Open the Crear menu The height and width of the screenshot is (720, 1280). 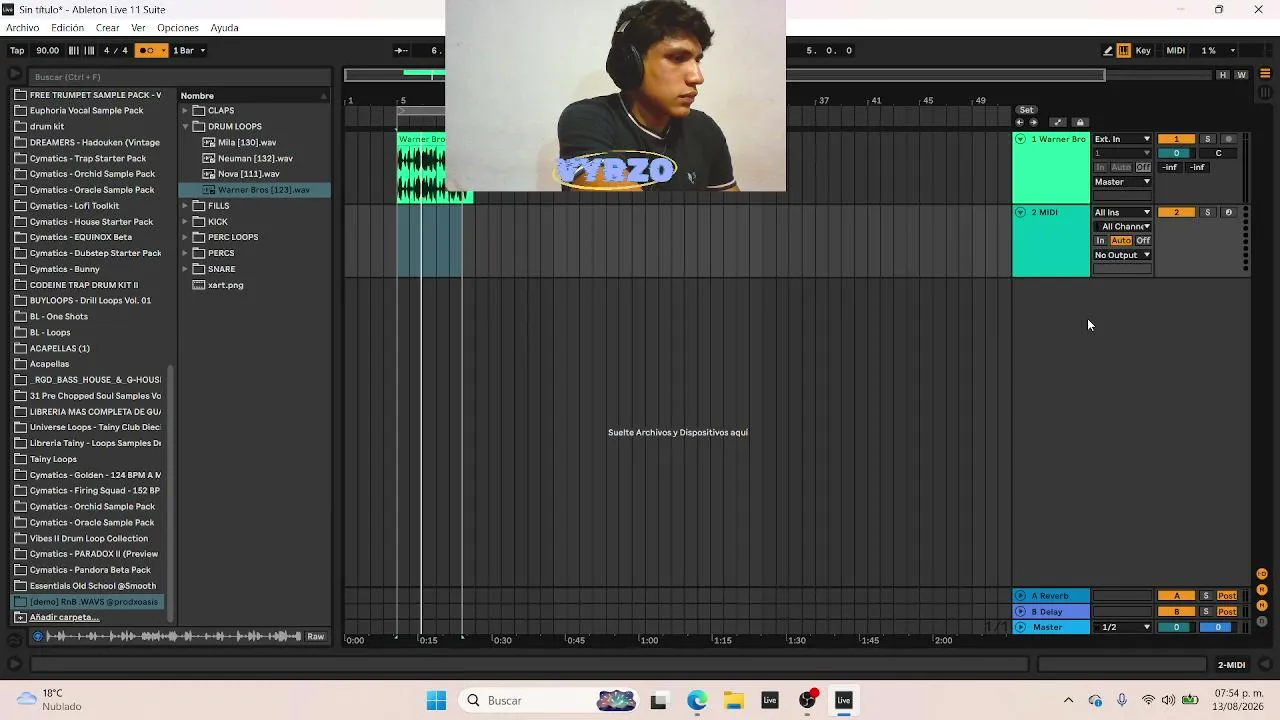107,28
